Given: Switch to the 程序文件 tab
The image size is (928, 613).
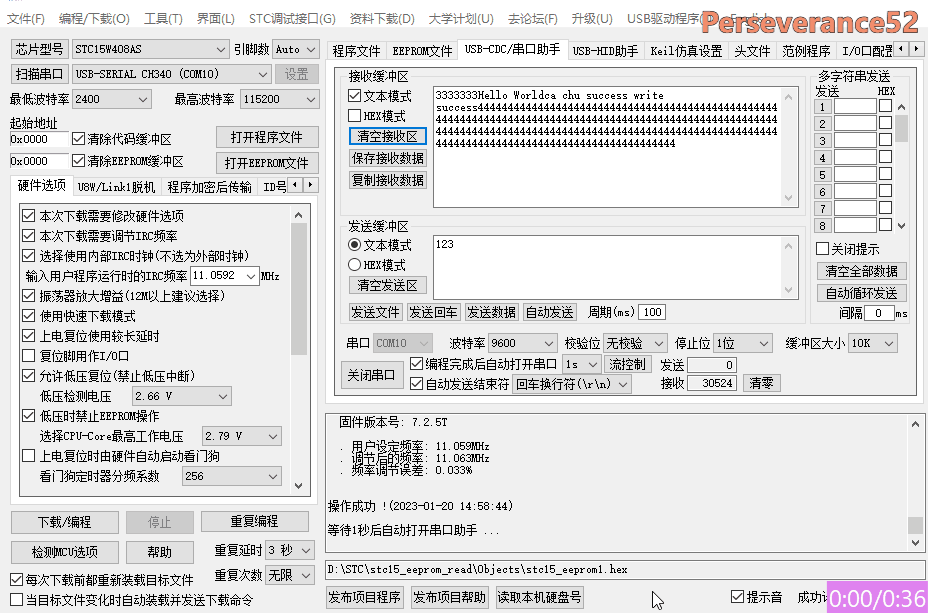Looking at the screenshot, I should click(356, 51).
